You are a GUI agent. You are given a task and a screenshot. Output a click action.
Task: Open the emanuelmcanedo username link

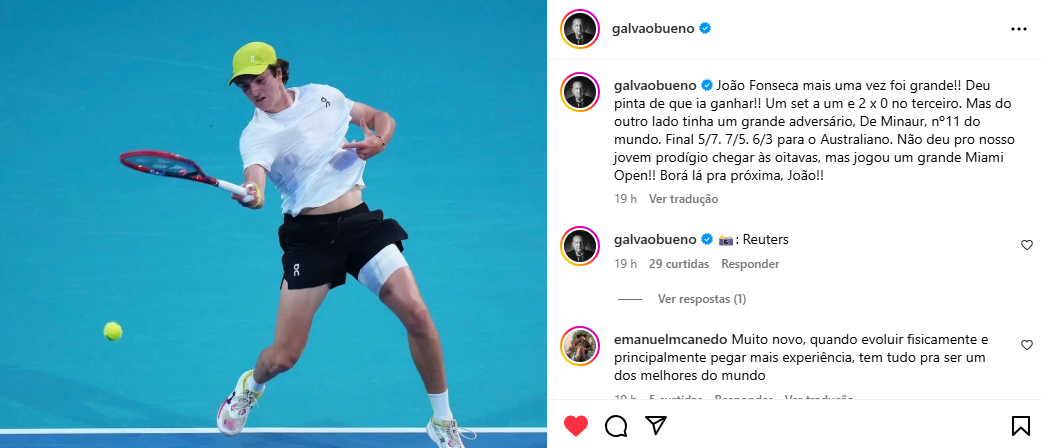click(x=671, y=340)
